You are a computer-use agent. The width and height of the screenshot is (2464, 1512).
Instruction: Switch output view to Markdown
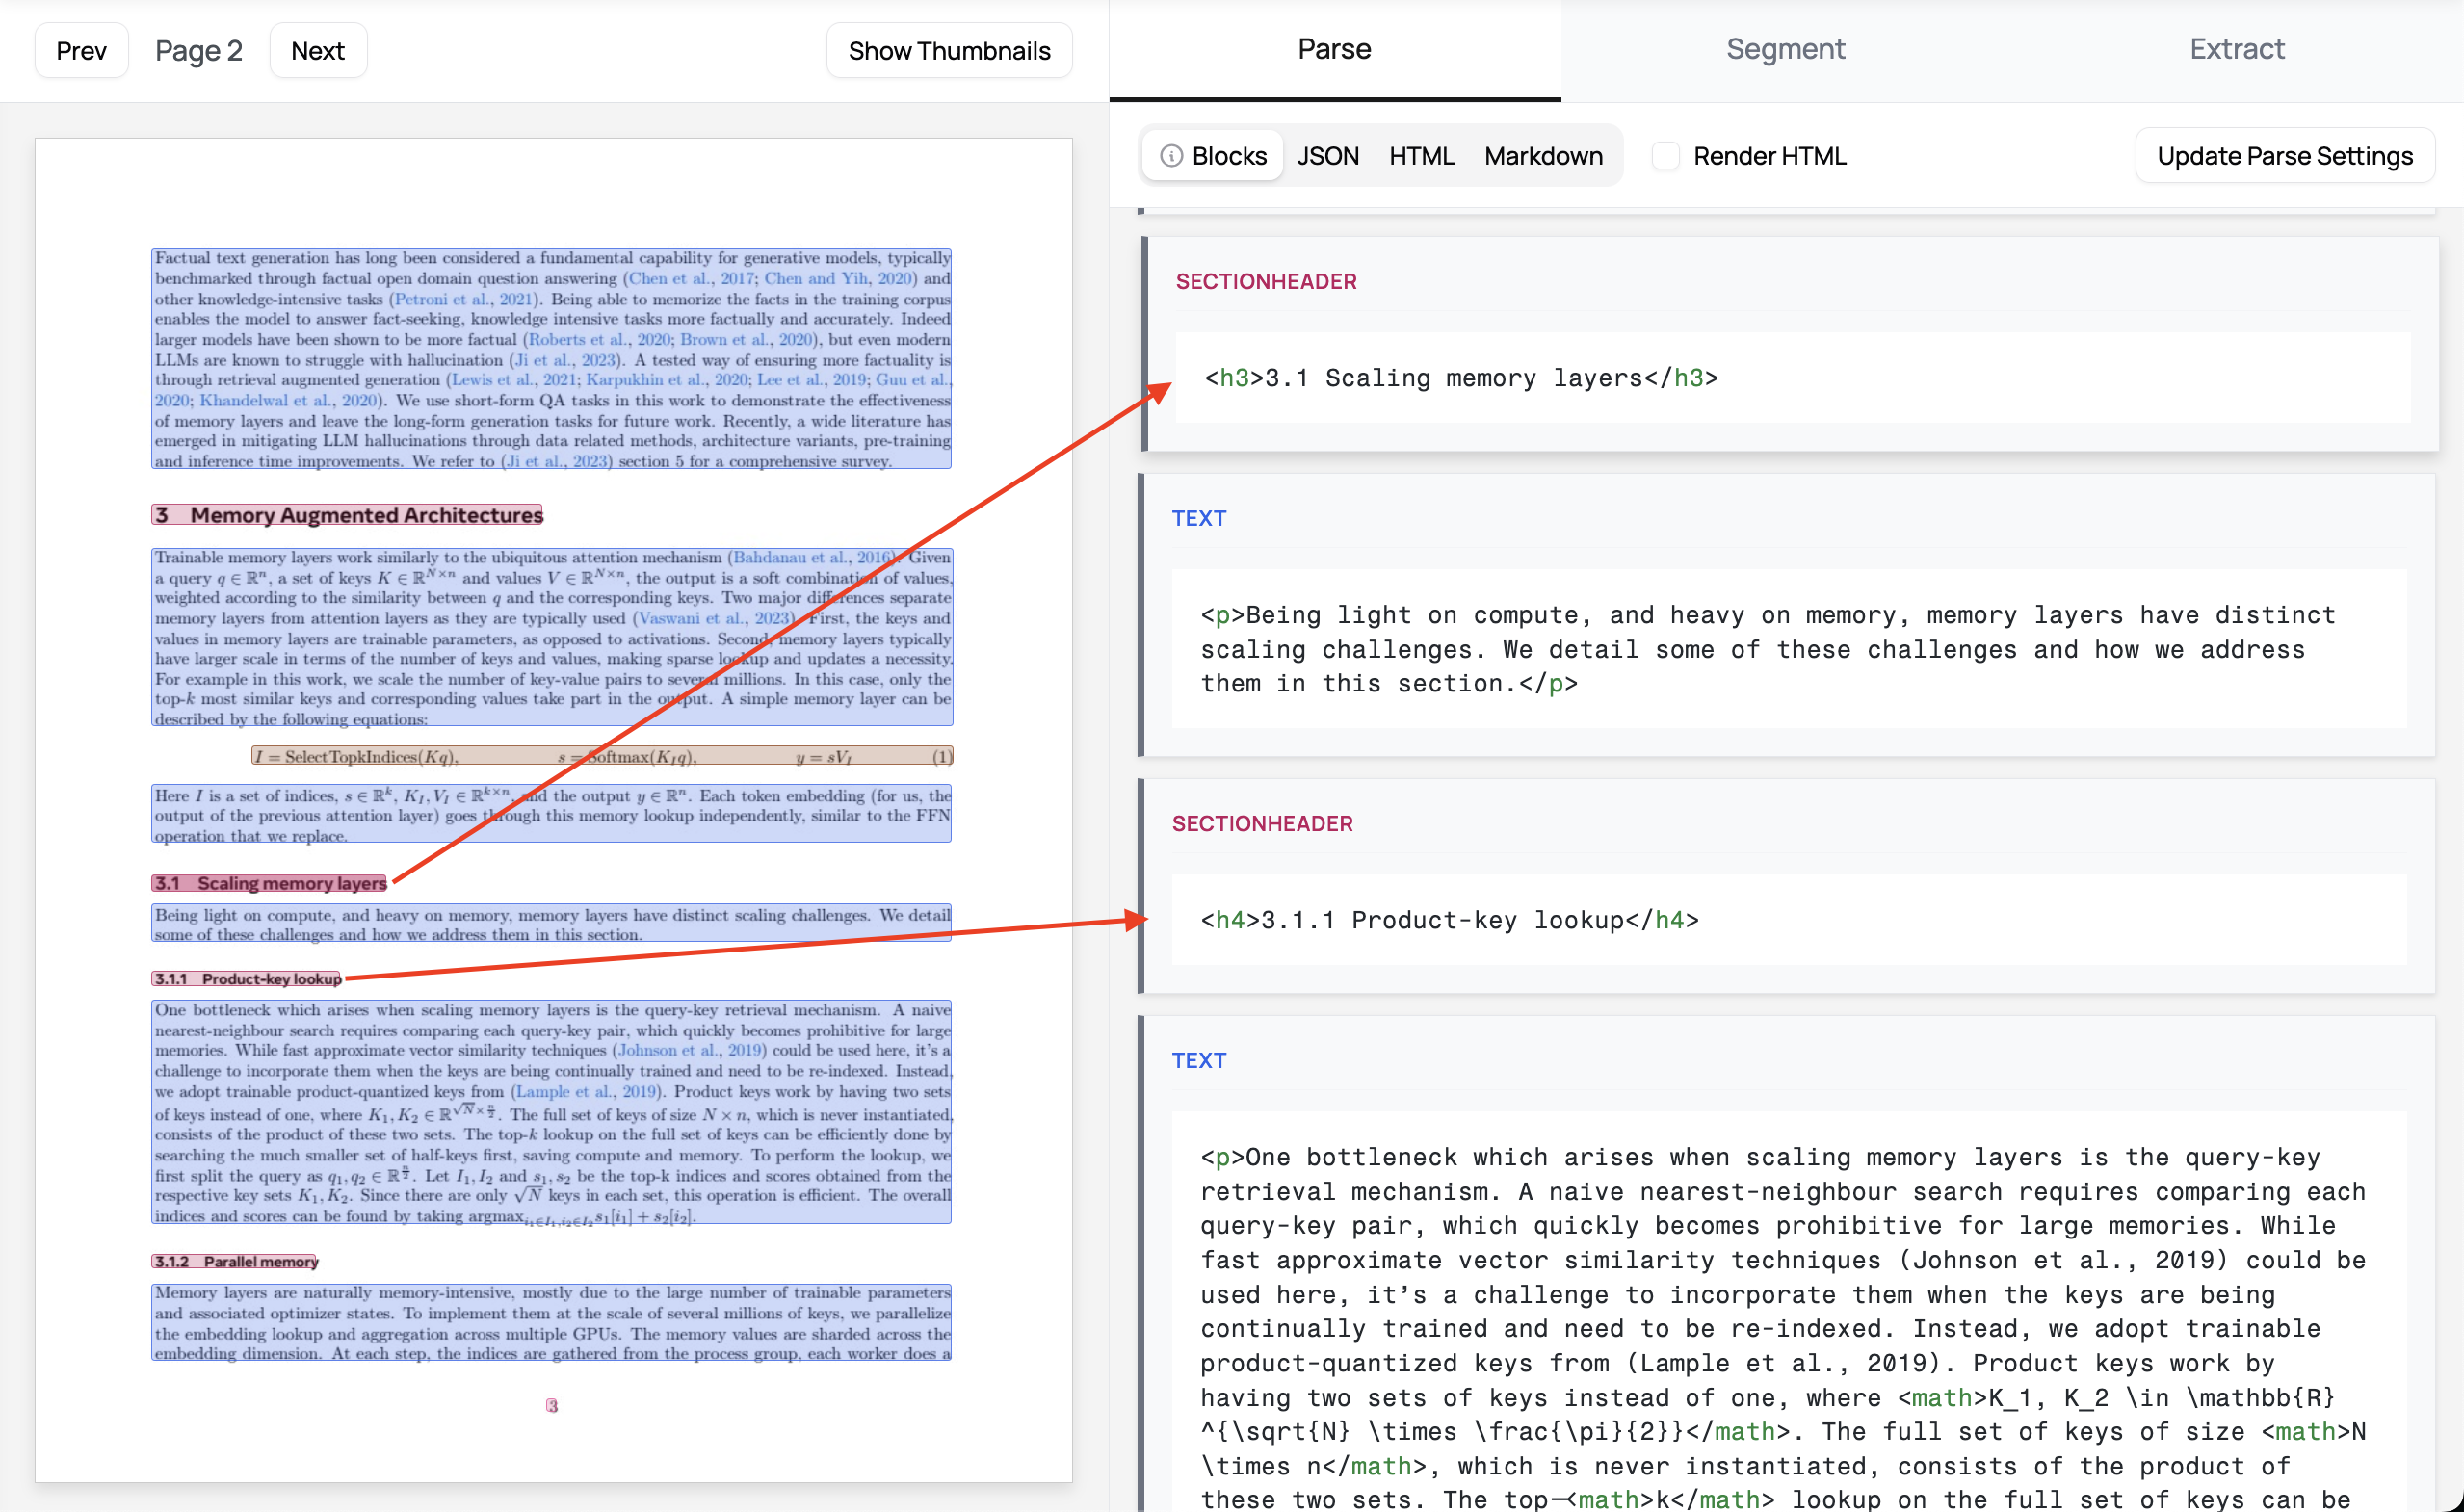pyautogui.click(x=1543, y=156)
